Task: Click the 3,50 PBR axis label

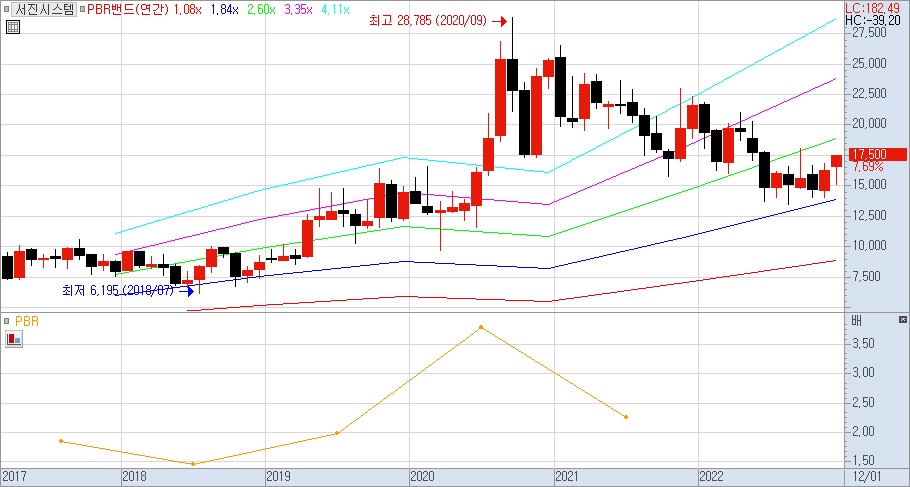Action: pyautogui.click(x=864, y=344)
